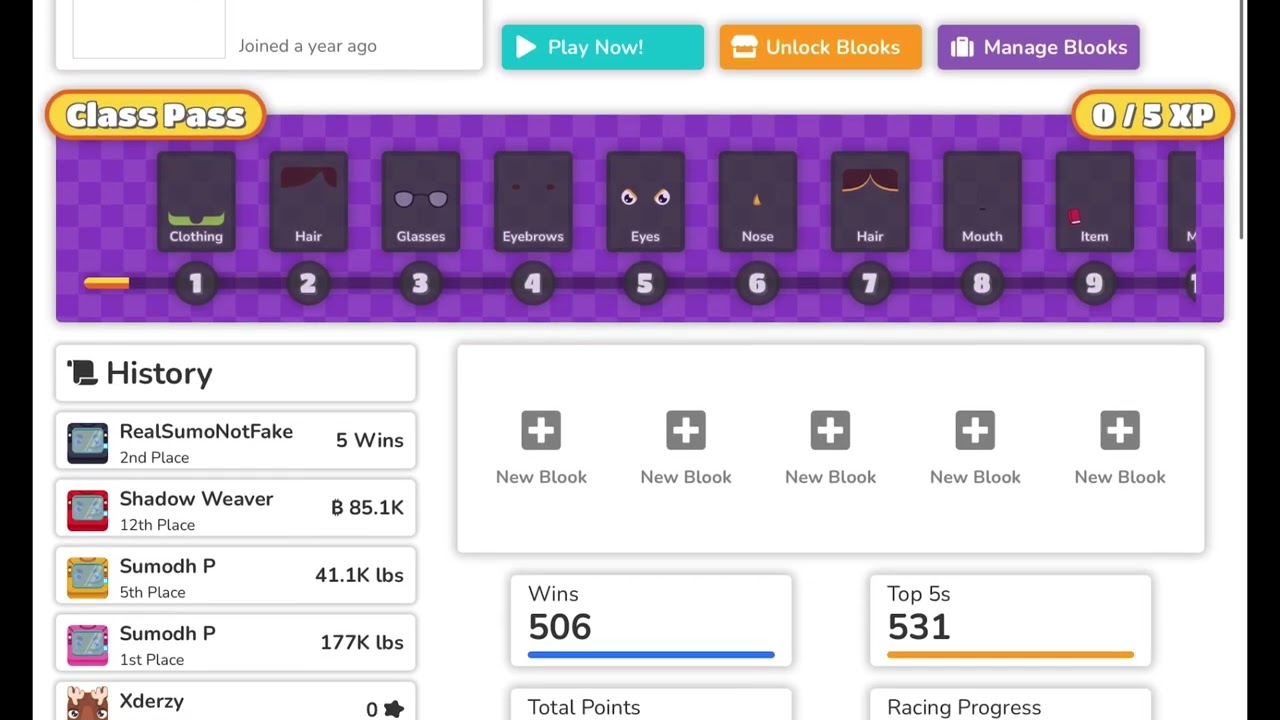Click the Wins stat card
Screen dimensions: 1280x720
pos(651,620)
